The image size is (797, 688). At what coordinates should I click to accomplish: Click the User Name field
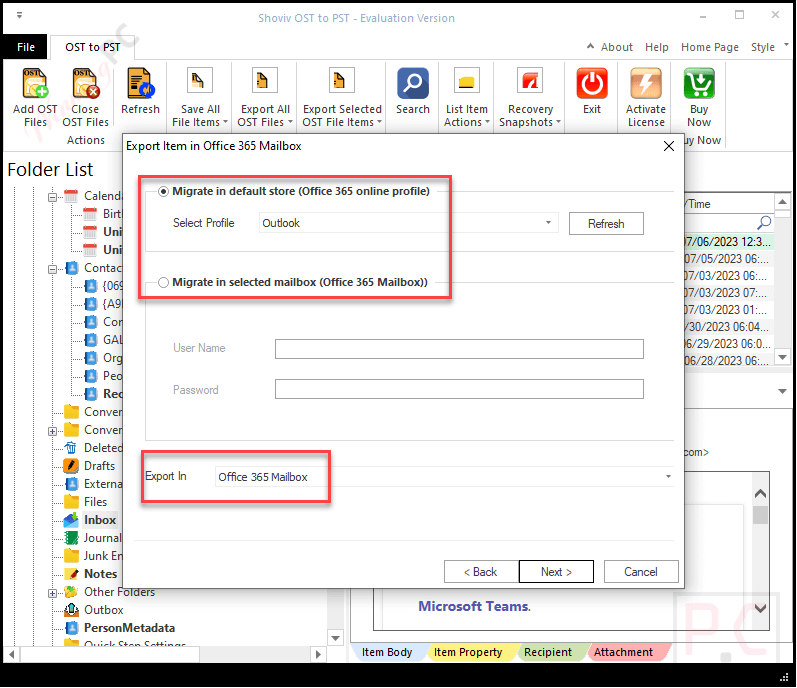459,349
